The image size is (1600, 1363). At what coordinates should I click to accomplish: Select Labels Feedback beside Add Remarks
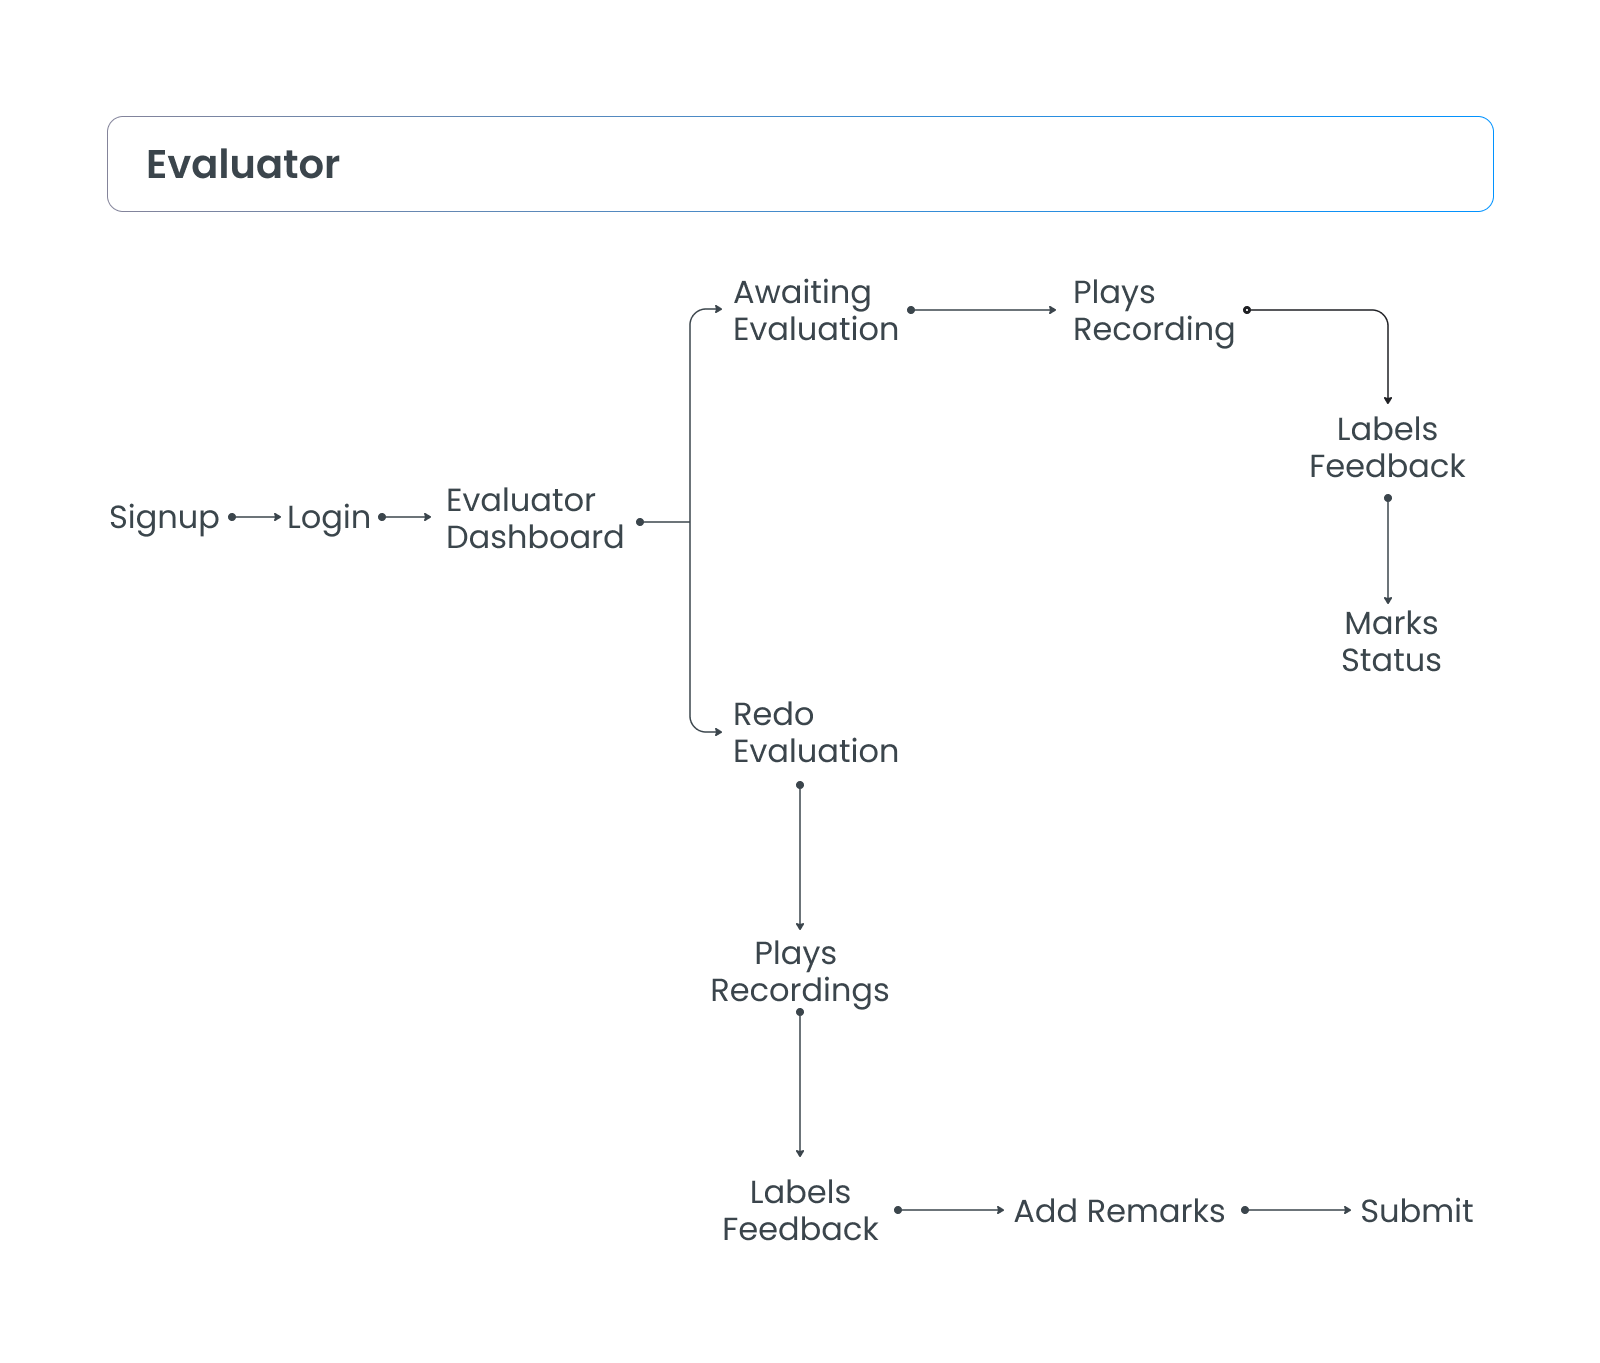[800, 1210]
